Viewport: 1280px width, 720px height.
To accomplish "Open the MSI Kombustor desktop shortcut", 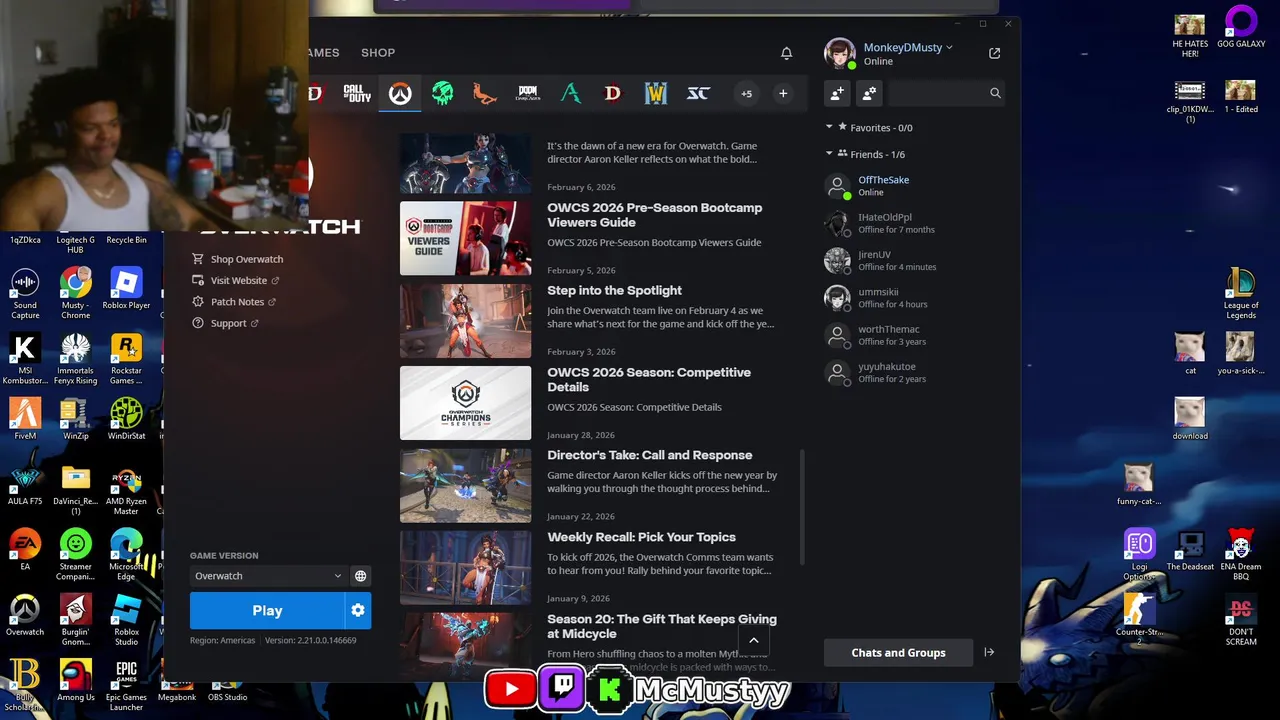I will (x=25, y=360).
